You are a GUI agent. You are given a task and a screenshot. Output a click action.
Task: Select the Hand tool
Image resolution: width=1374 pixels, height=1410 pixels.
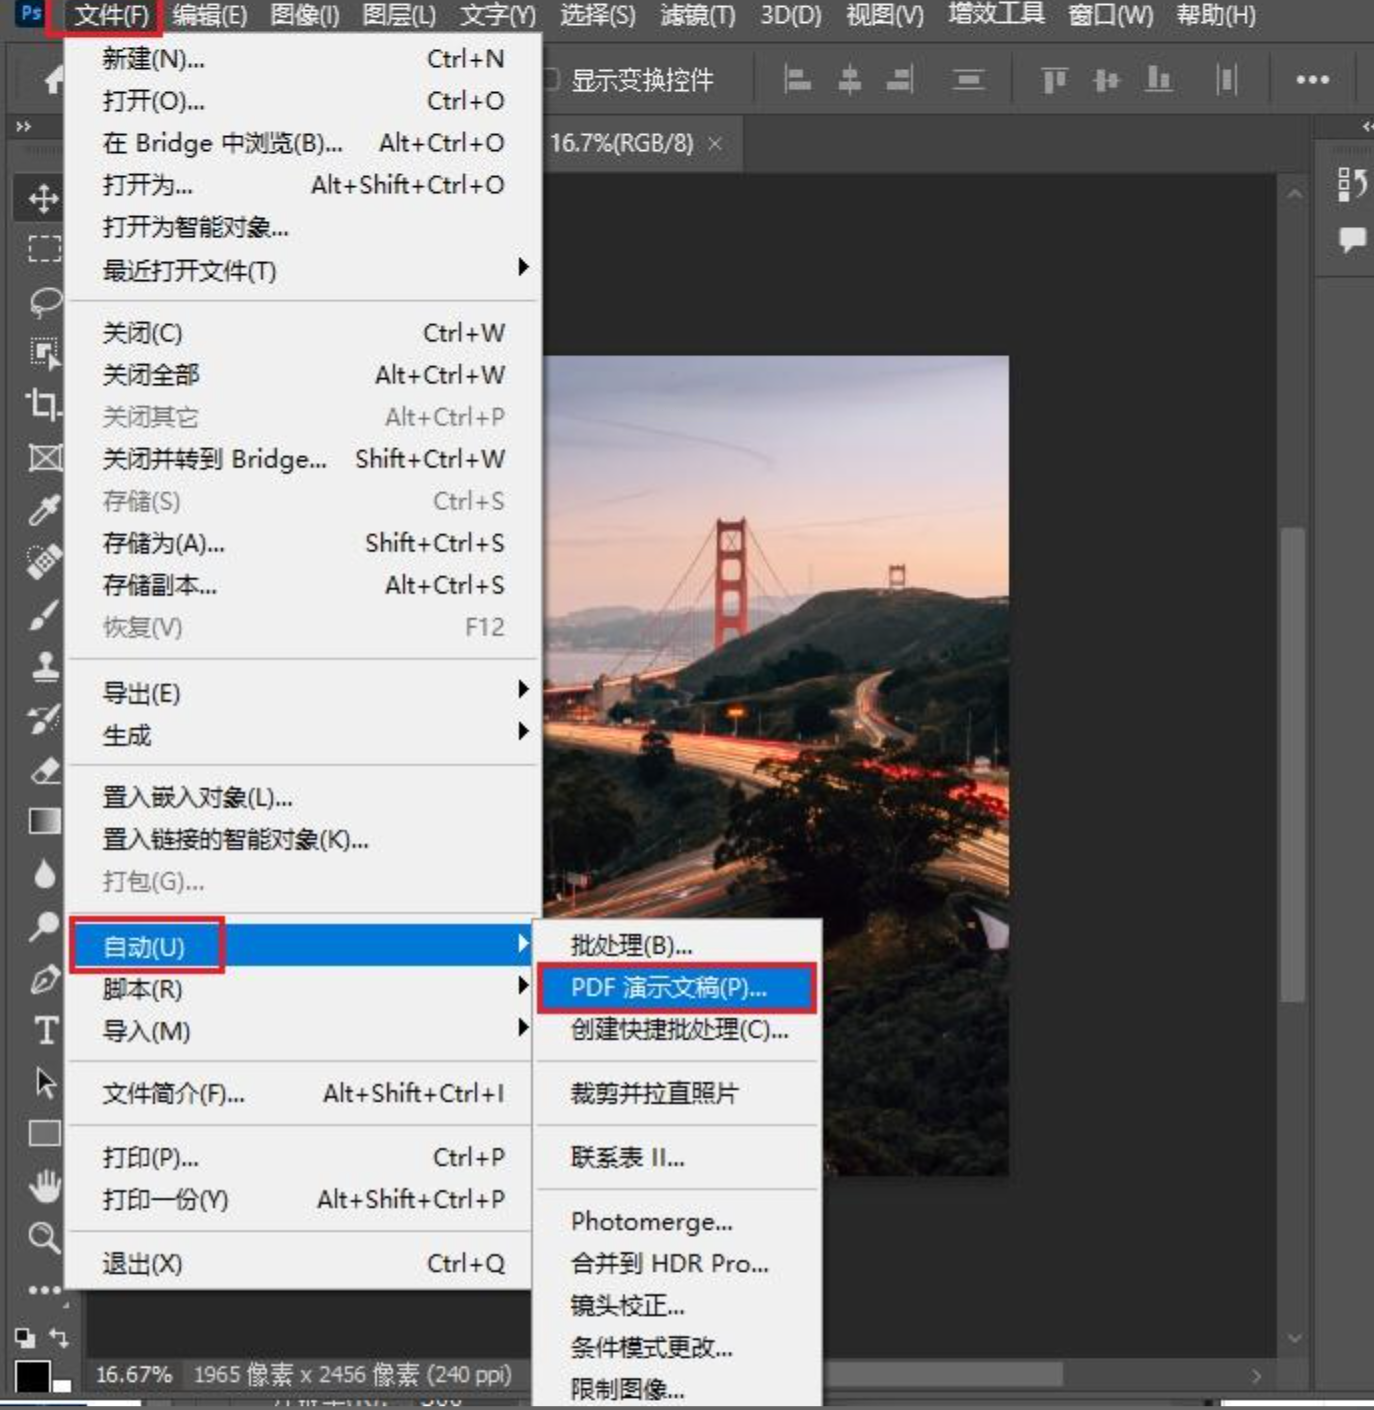44,1186
